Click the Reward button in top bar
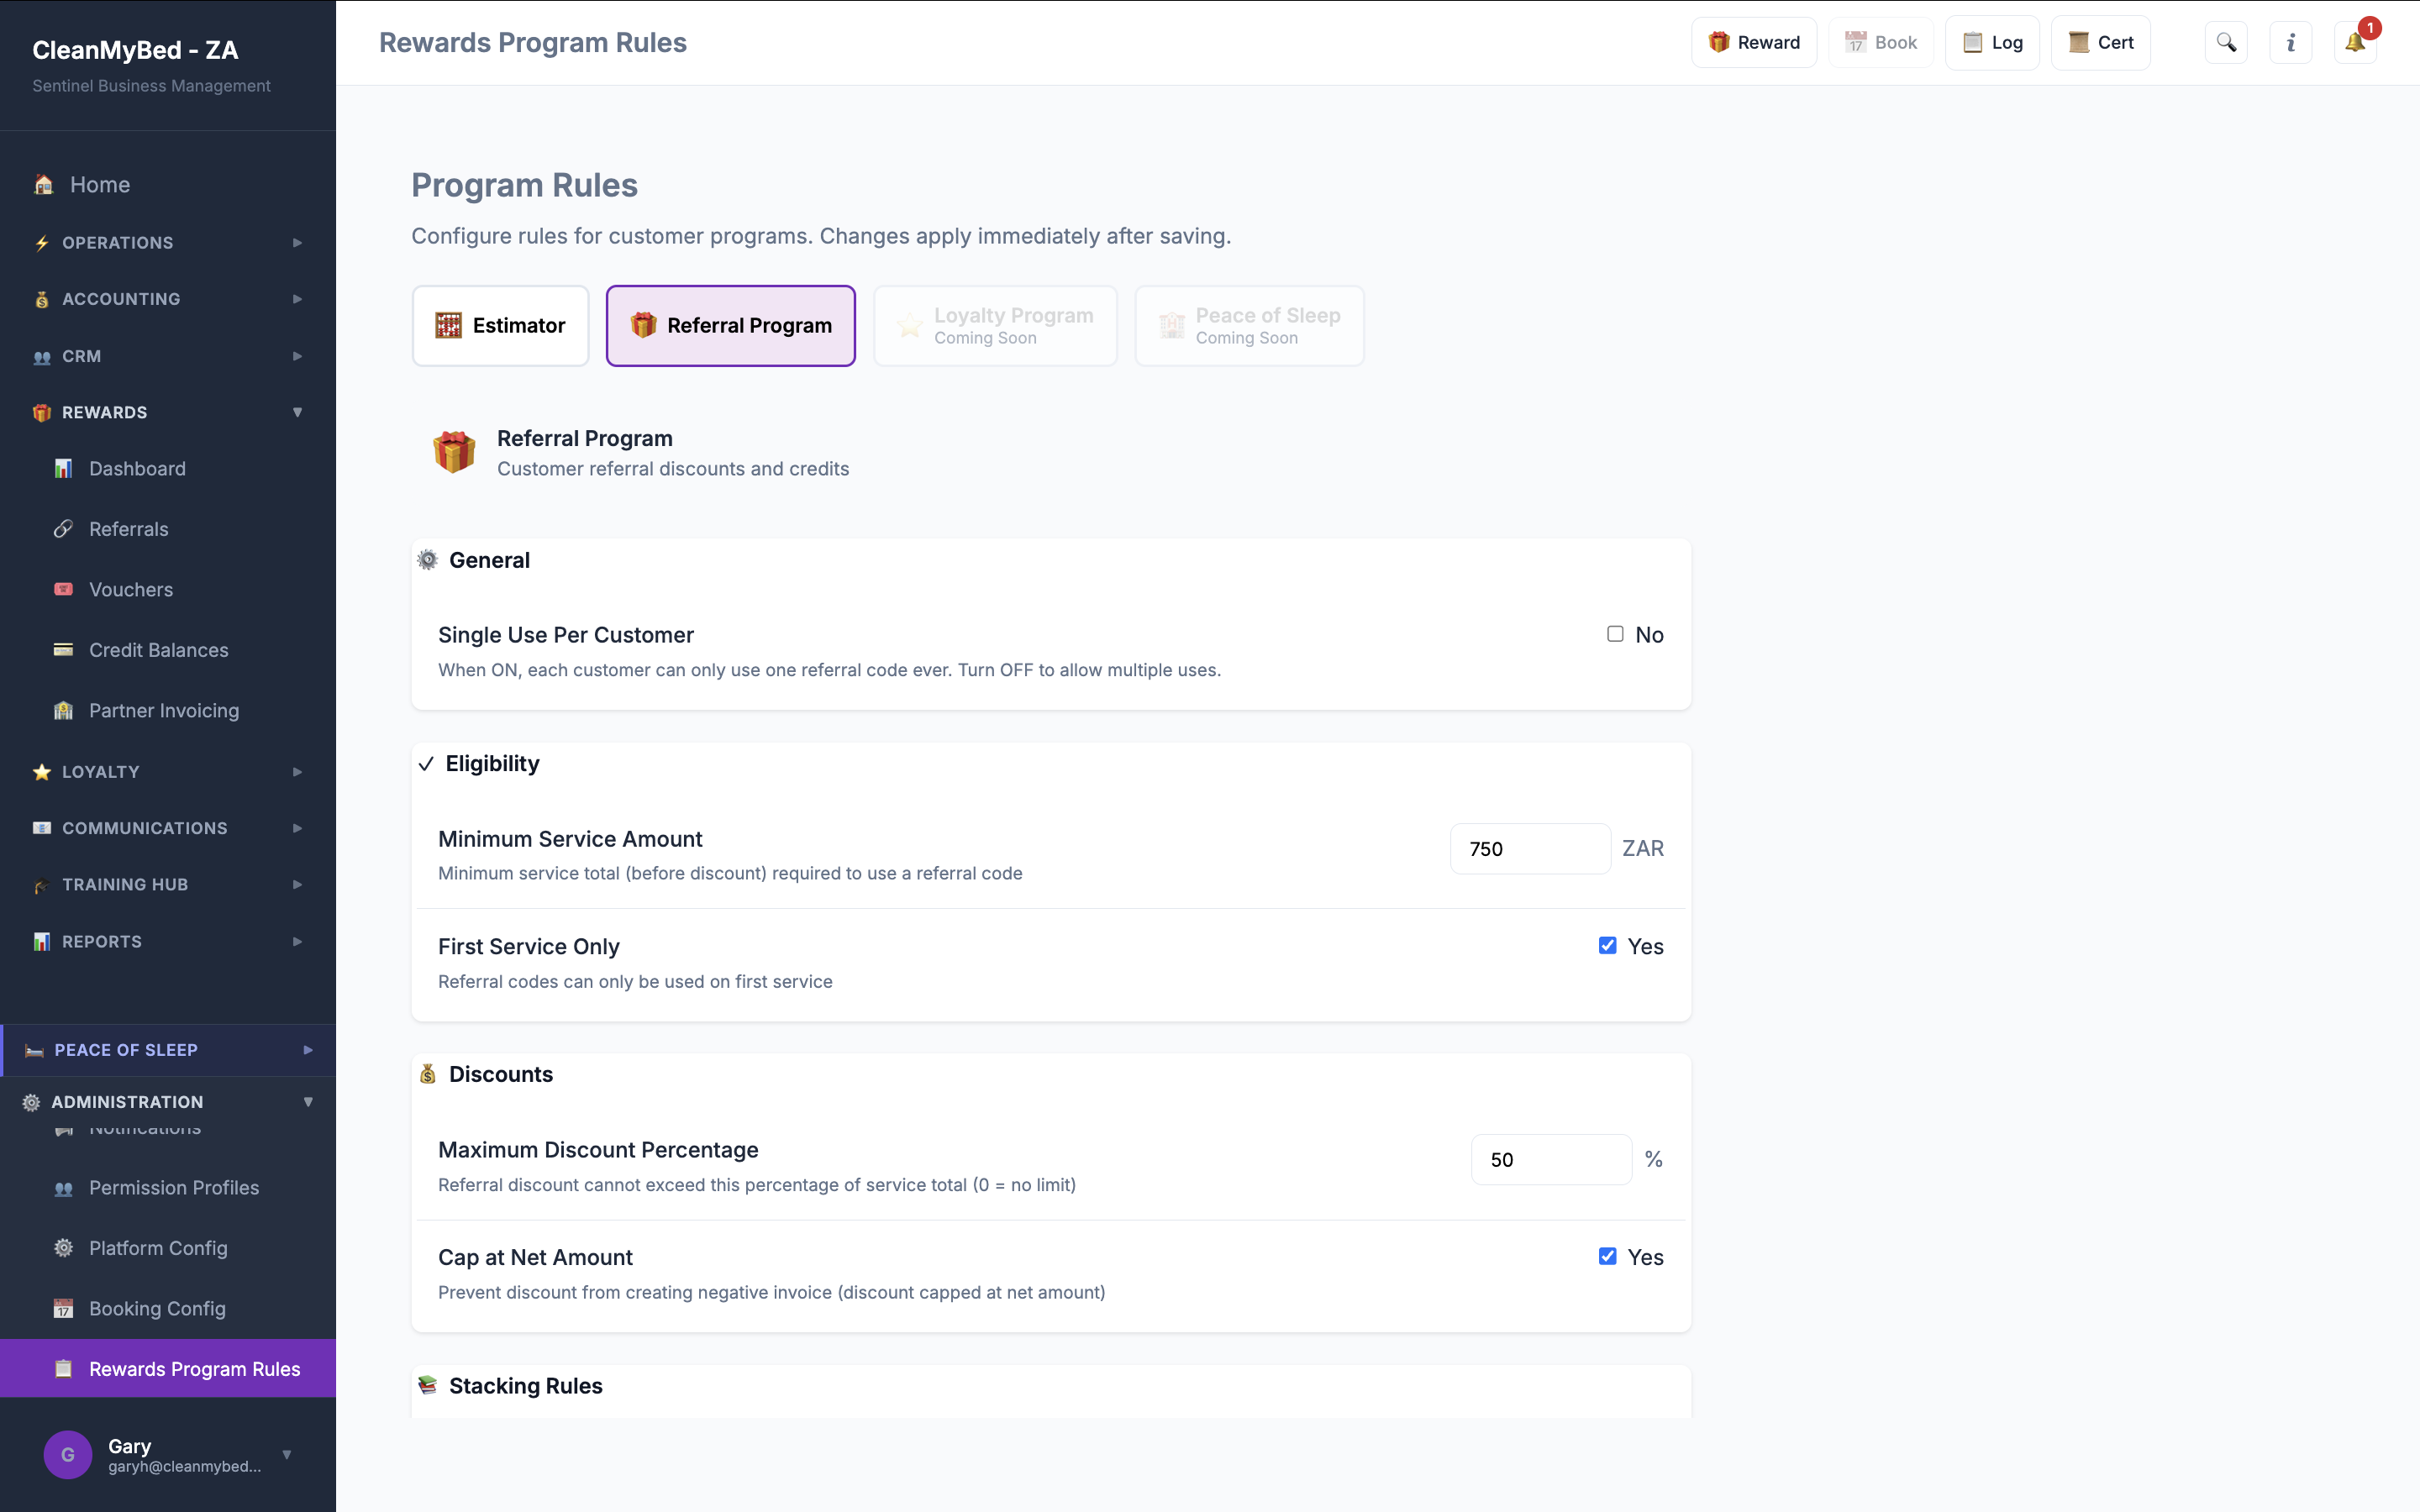 (x=1754, y=42)
